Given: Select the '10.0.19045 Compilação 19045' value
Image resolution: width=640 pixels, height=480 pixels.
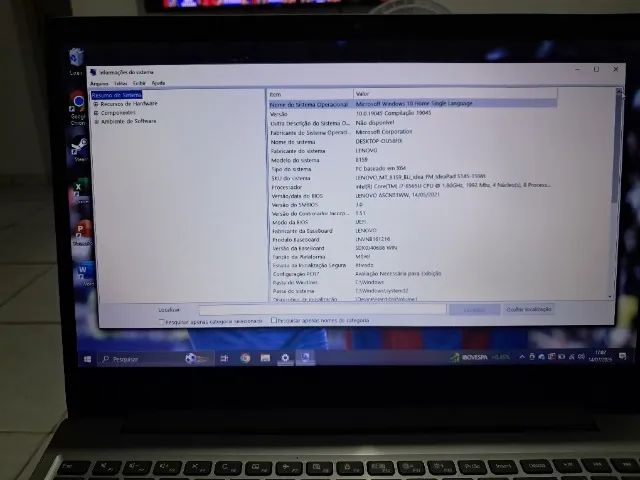Looking at the screenshot, I should pyautogui.click(x=393, y=113).
